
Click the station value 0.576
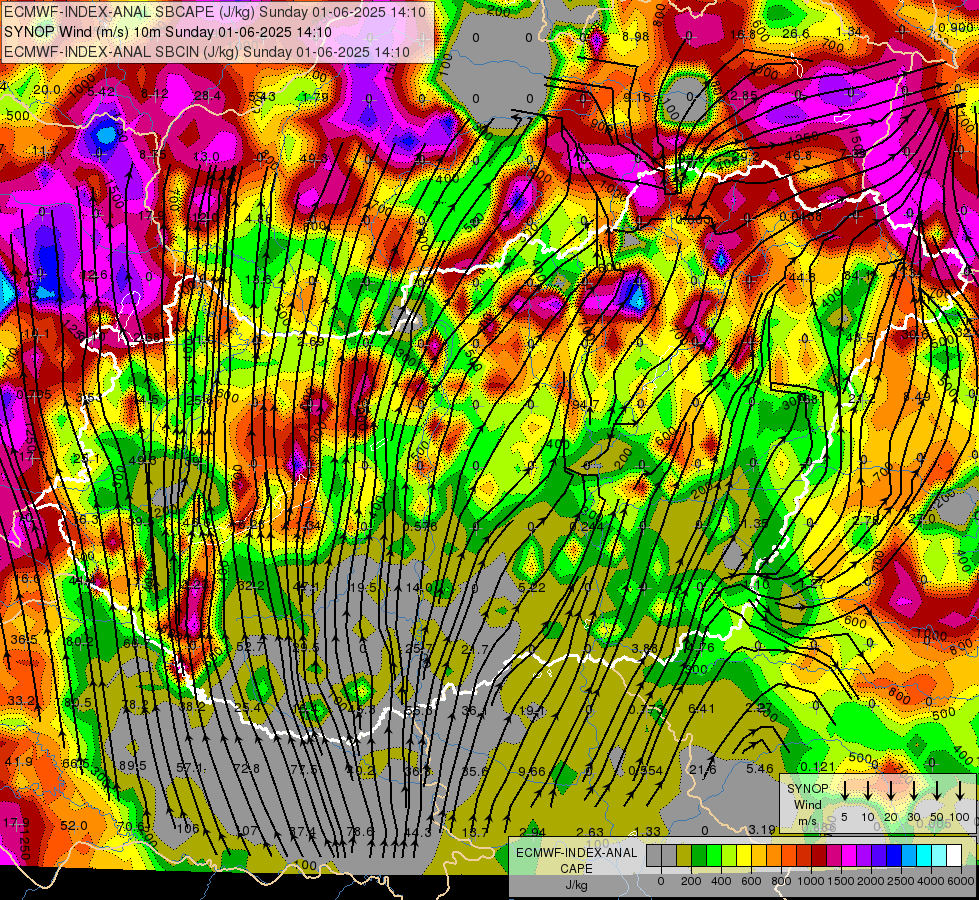point(421,527)
